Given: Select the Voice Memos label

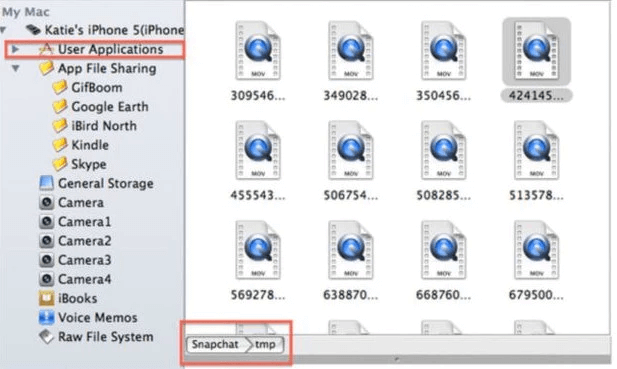Looking at the screenshot, I should [98, 317].
